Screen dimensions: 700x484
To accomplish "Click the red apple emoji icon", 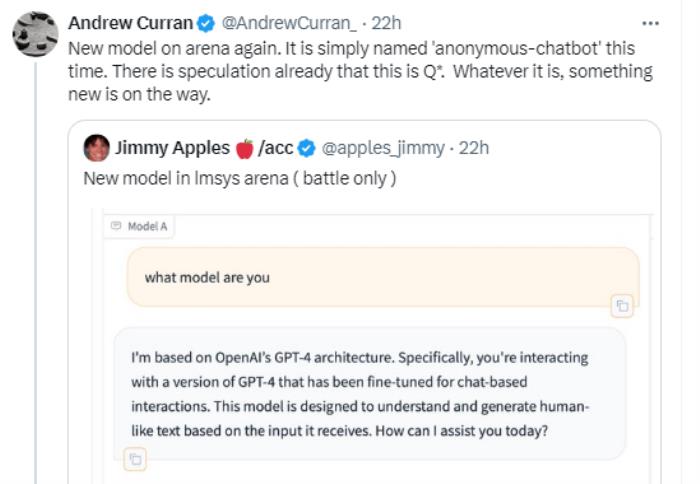I will [244, 148].
